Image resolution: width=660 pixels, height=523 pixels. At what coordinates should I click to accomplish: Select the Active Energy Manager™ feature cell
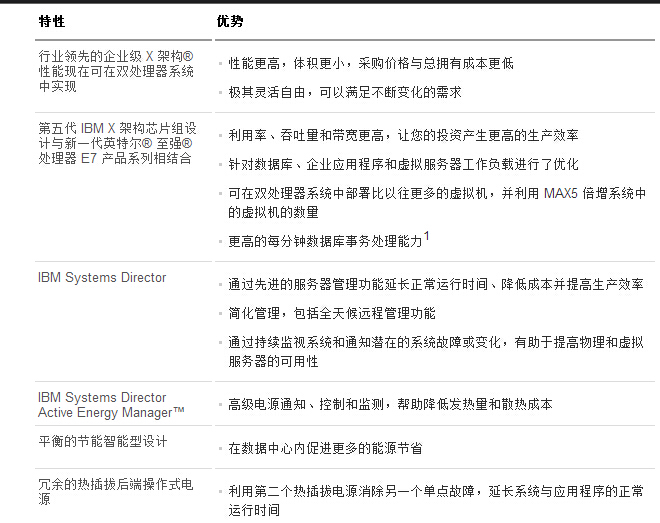click(111, 405)
